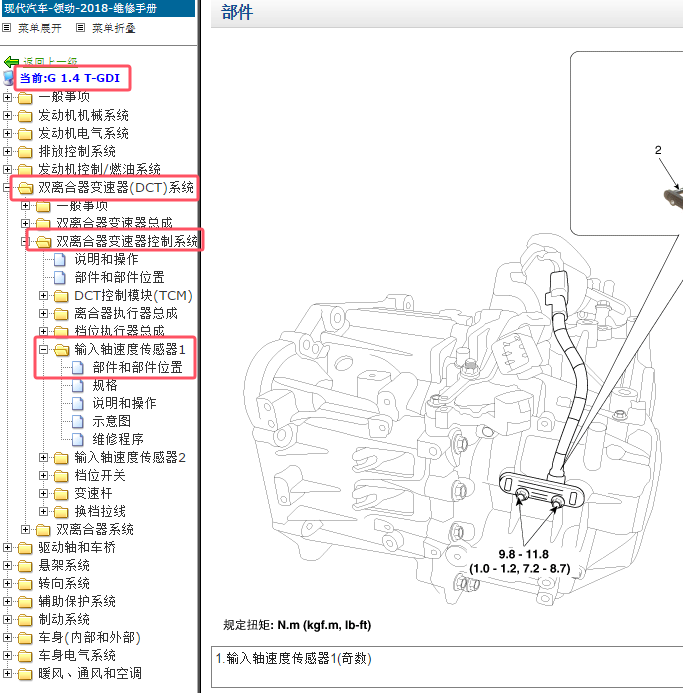Screen dimensions: 683x693
Task: Expand the 输入轴速度传感器2 node
Action: tap(43, 457)
